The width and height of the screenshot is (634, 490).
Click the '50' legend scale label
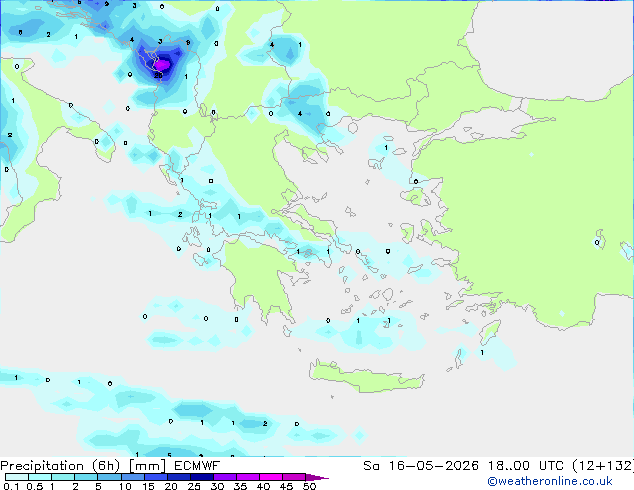pyautogui.click(x=309, y=486)
